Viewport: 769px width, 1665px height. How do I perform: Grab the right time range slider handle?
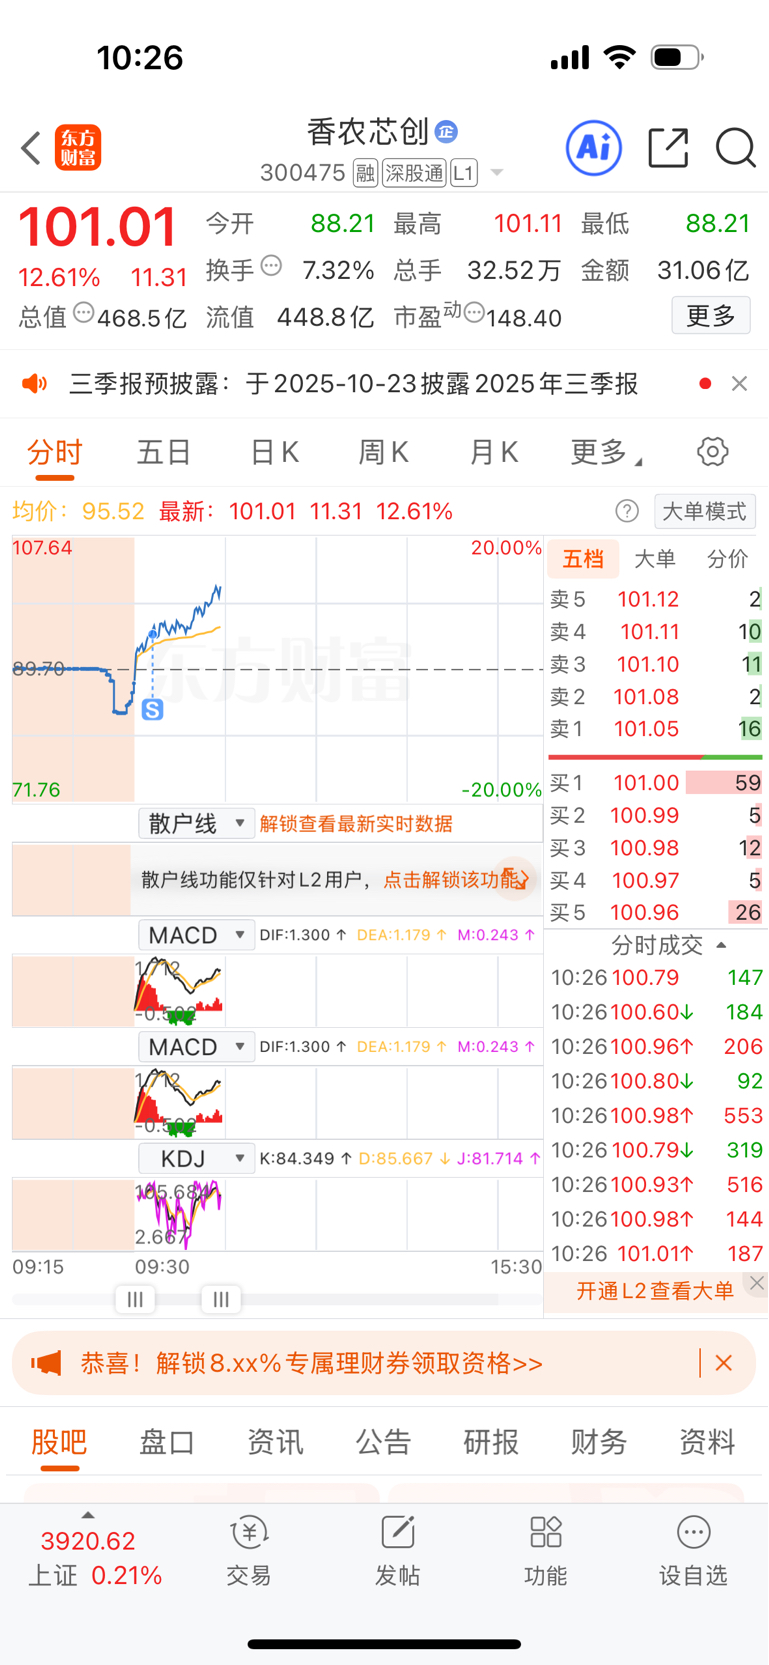[221, 1299]
